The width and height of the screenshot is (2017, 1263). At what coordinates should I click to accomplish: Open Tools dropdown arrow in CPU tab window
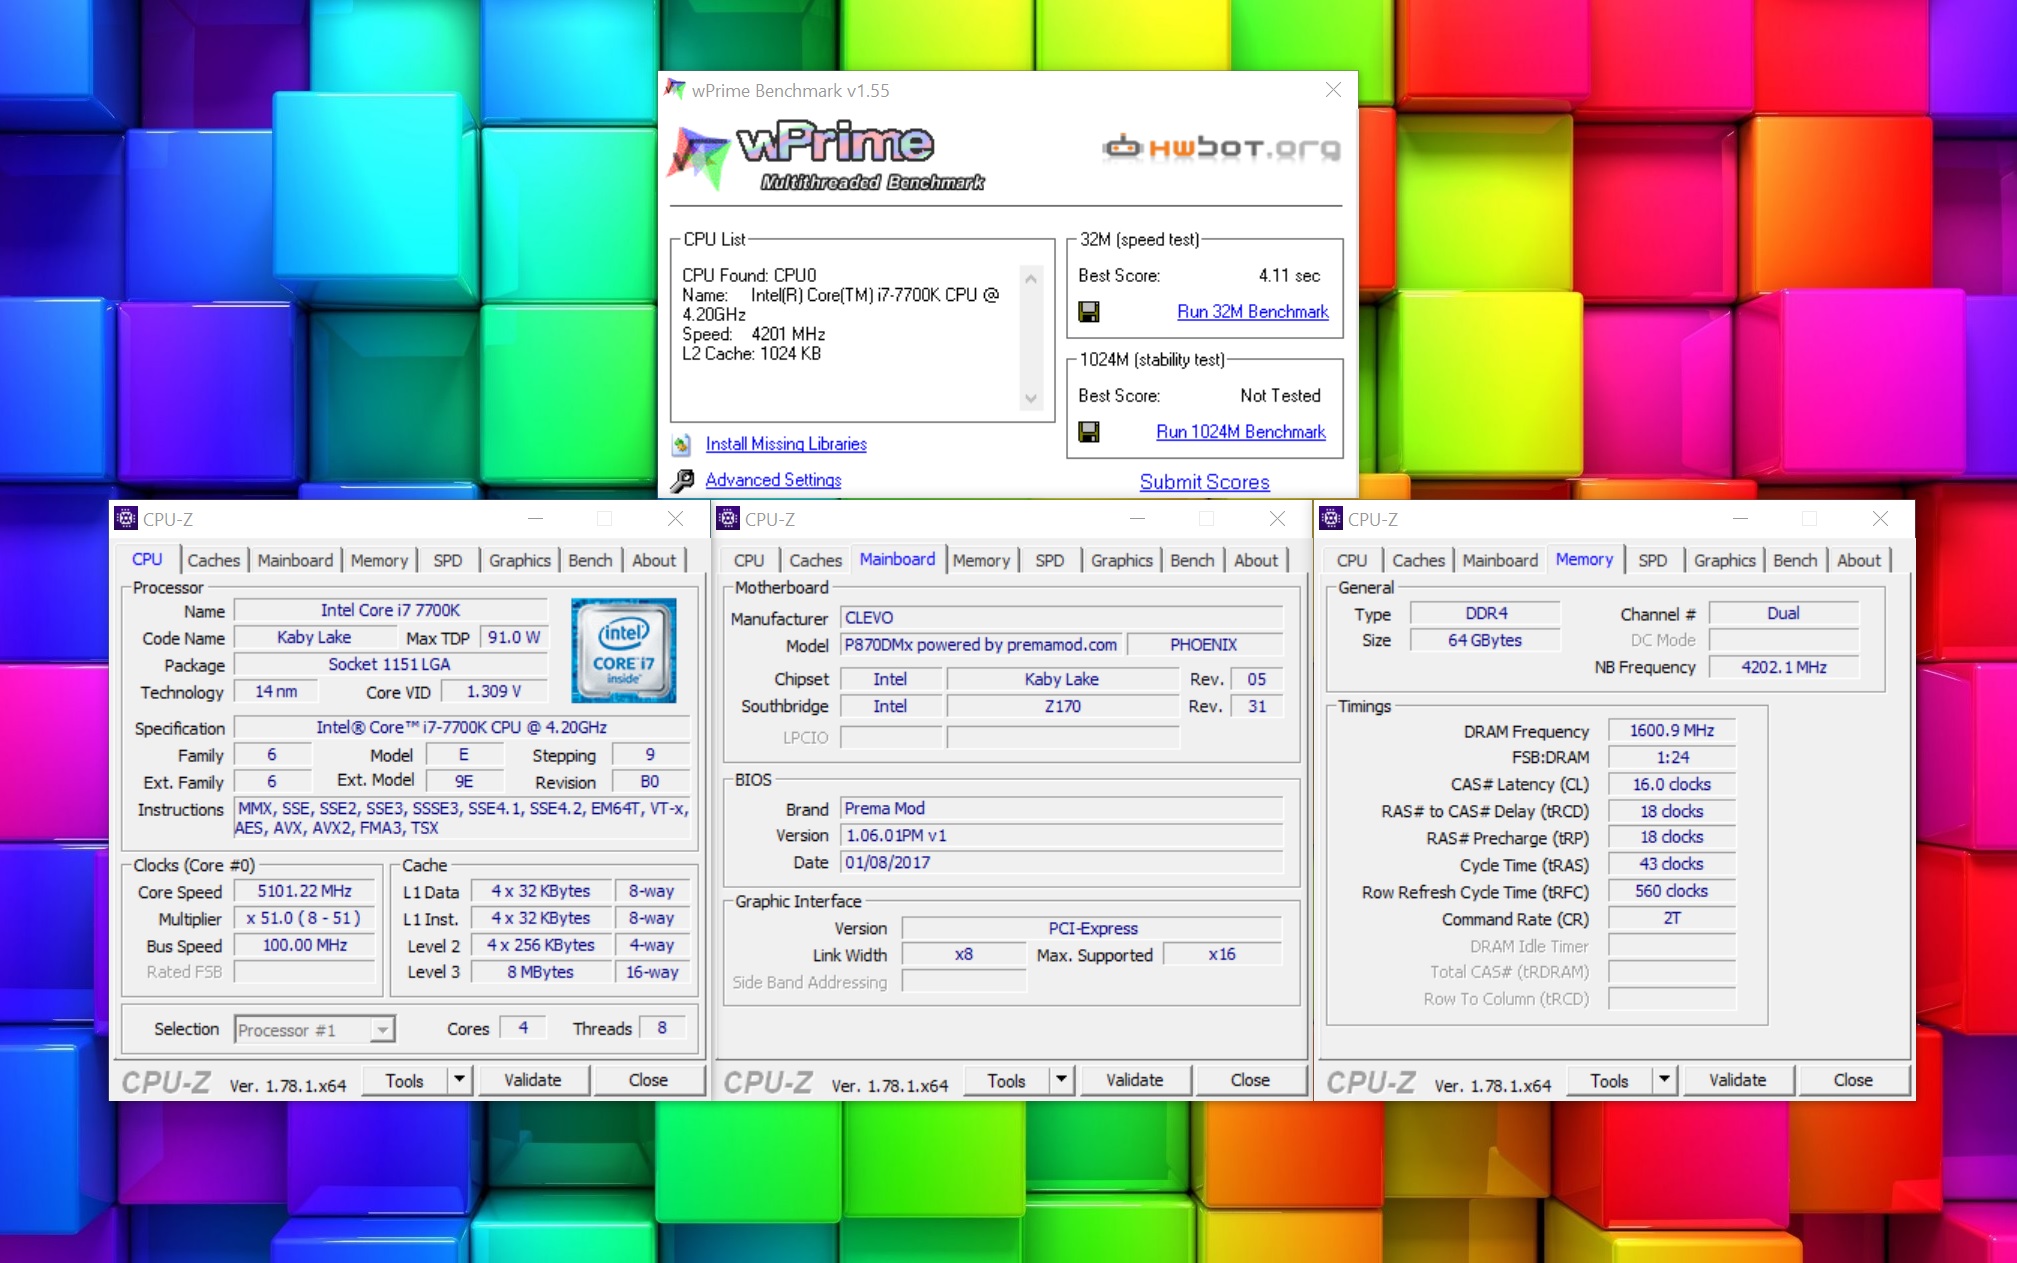(x=459, y=1080)
